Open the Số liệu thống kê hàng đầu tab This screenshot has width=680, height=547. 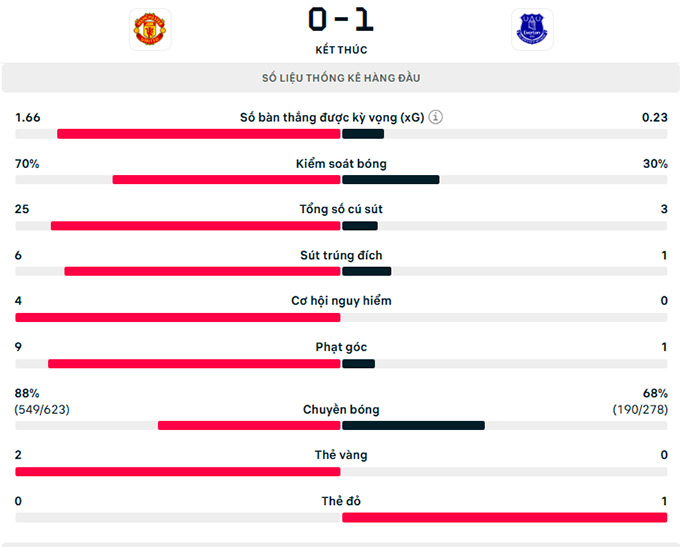pos(341,78)
